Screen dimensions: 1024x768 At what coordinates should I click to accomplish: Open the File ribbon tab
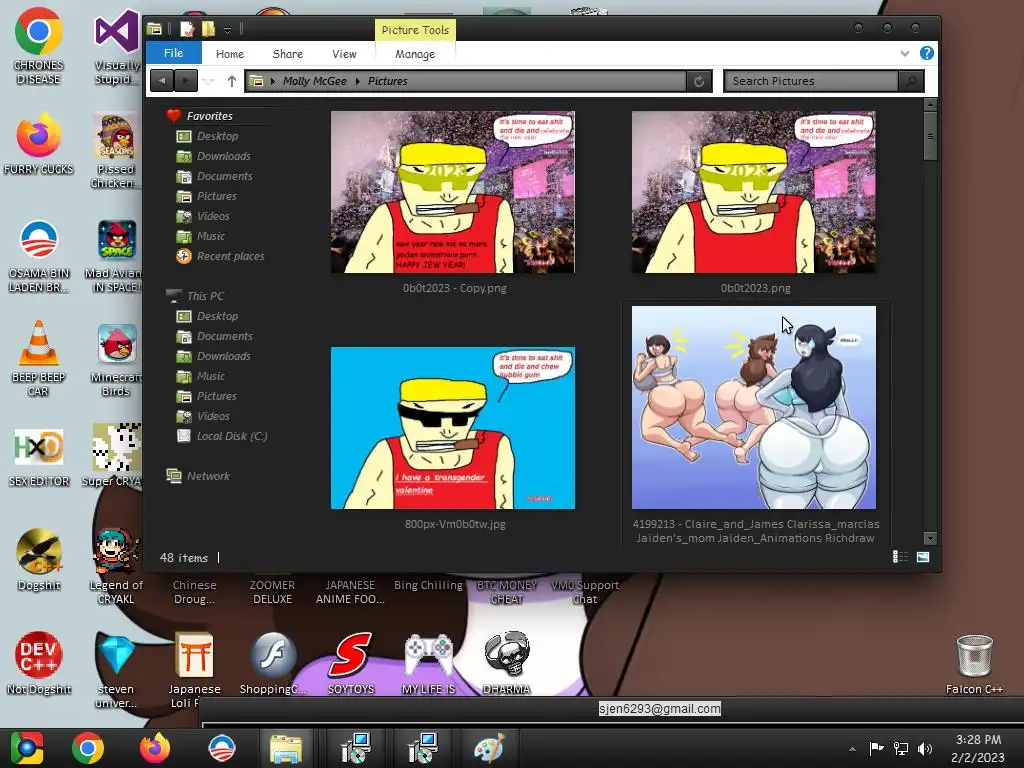173,54
